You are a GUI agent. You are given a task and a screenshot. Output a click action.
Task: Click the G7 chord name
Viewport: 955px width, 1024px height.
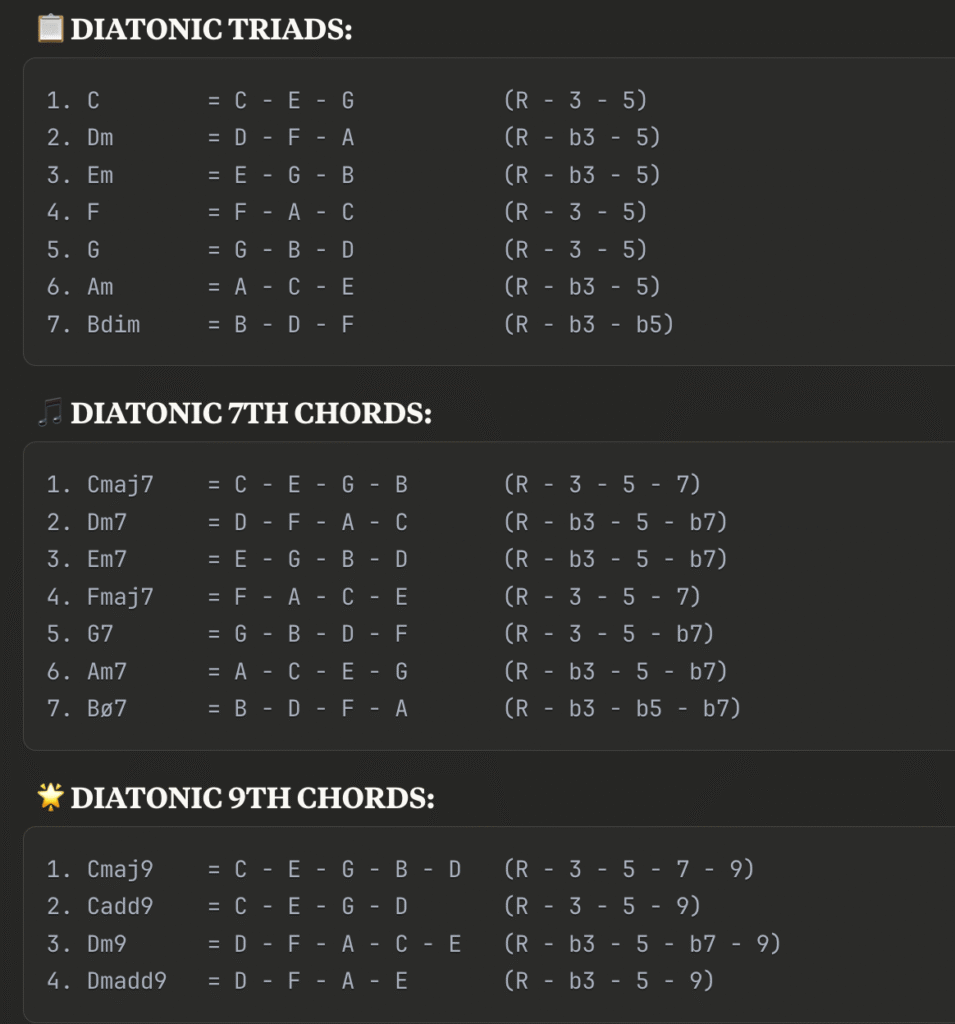tap(100, 634)
